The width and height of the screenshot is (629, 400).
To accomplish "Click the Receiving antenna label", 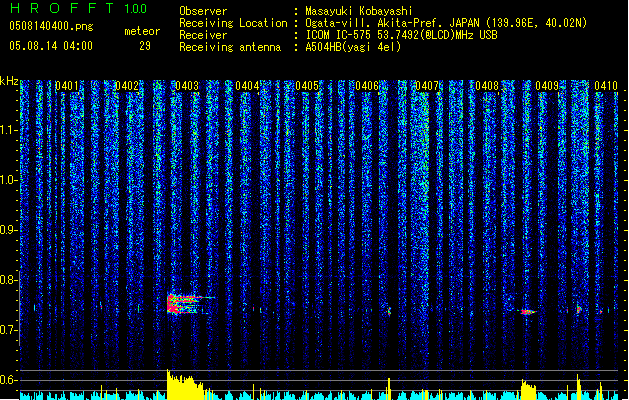I will pyautogui.click(x=230, y=47).
